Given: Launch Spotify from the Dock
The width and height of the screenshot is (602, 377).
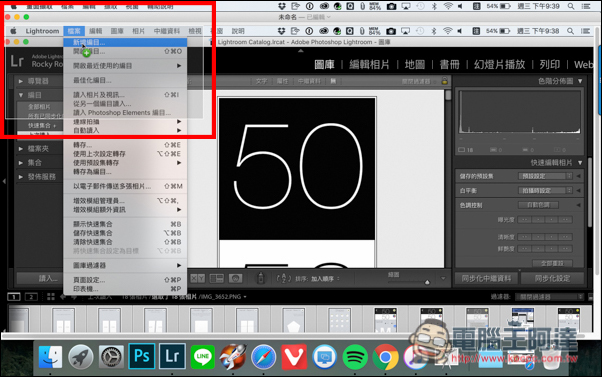Looking at the screenshot, I should coord(355,357).
